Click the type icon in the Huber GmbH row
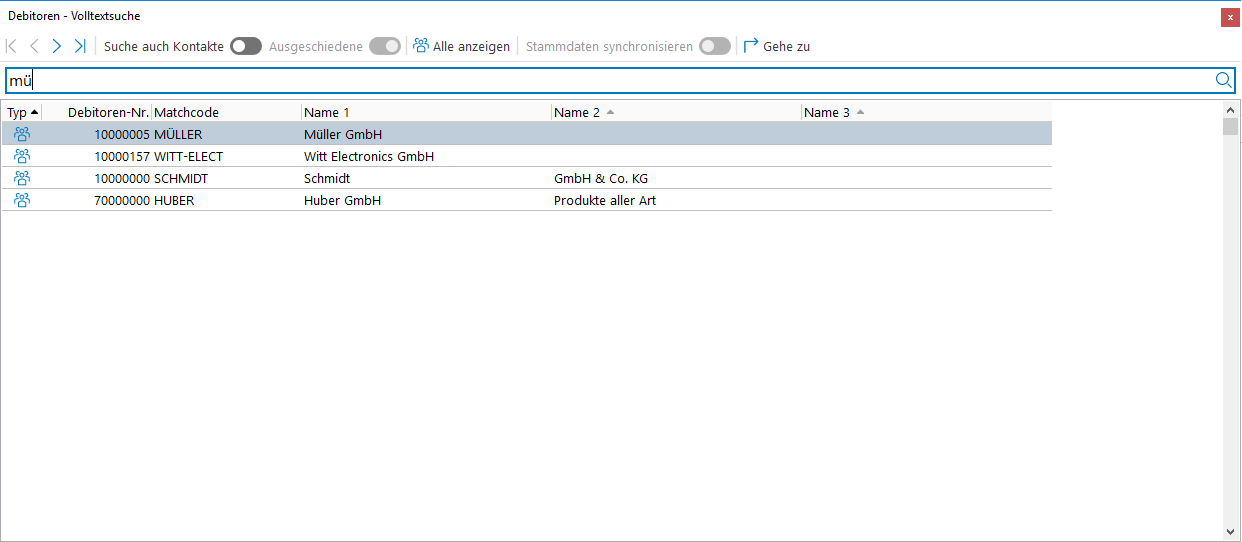This screenshot has width=1242, height=542. tap(22, 200)
